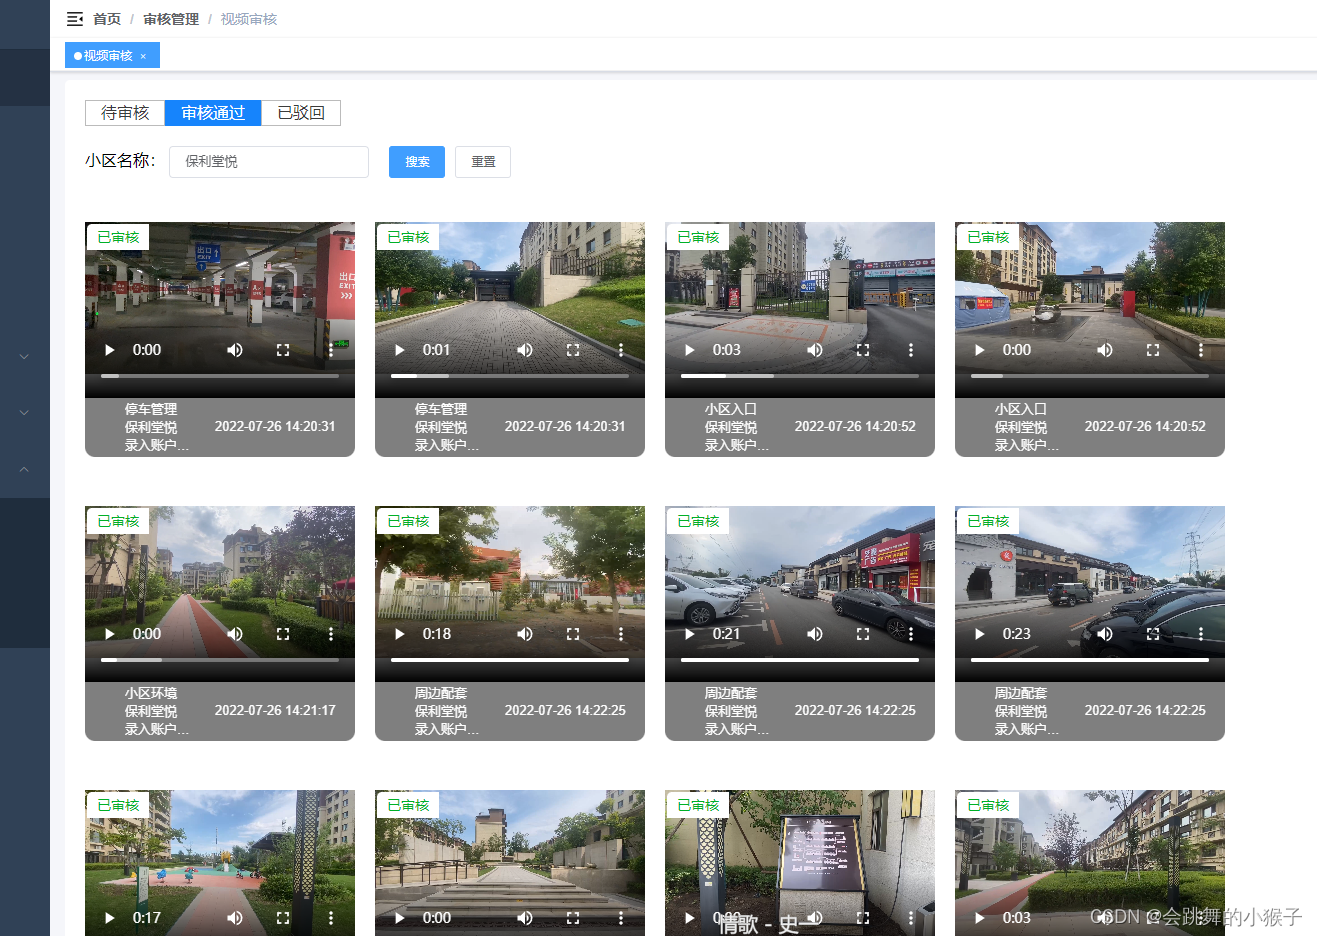Click inside the 小区名称 input field
Screen dimensions: 1317x936
[x=268, y=161]
